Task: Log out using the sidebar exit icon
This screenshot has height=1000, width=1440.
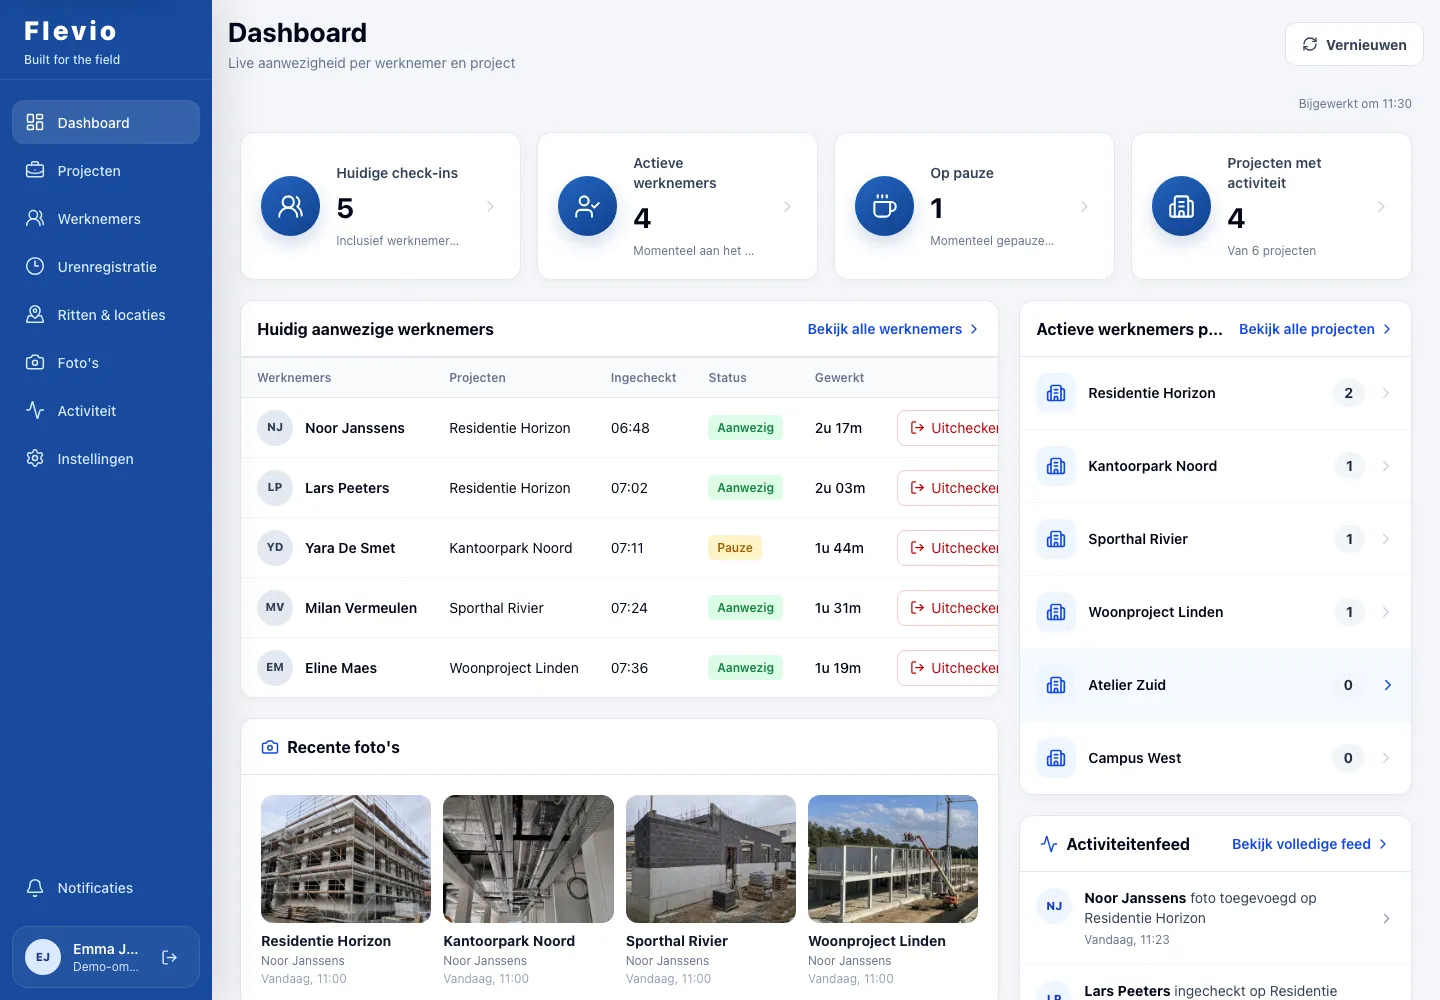Action: [x=170, y=957]
